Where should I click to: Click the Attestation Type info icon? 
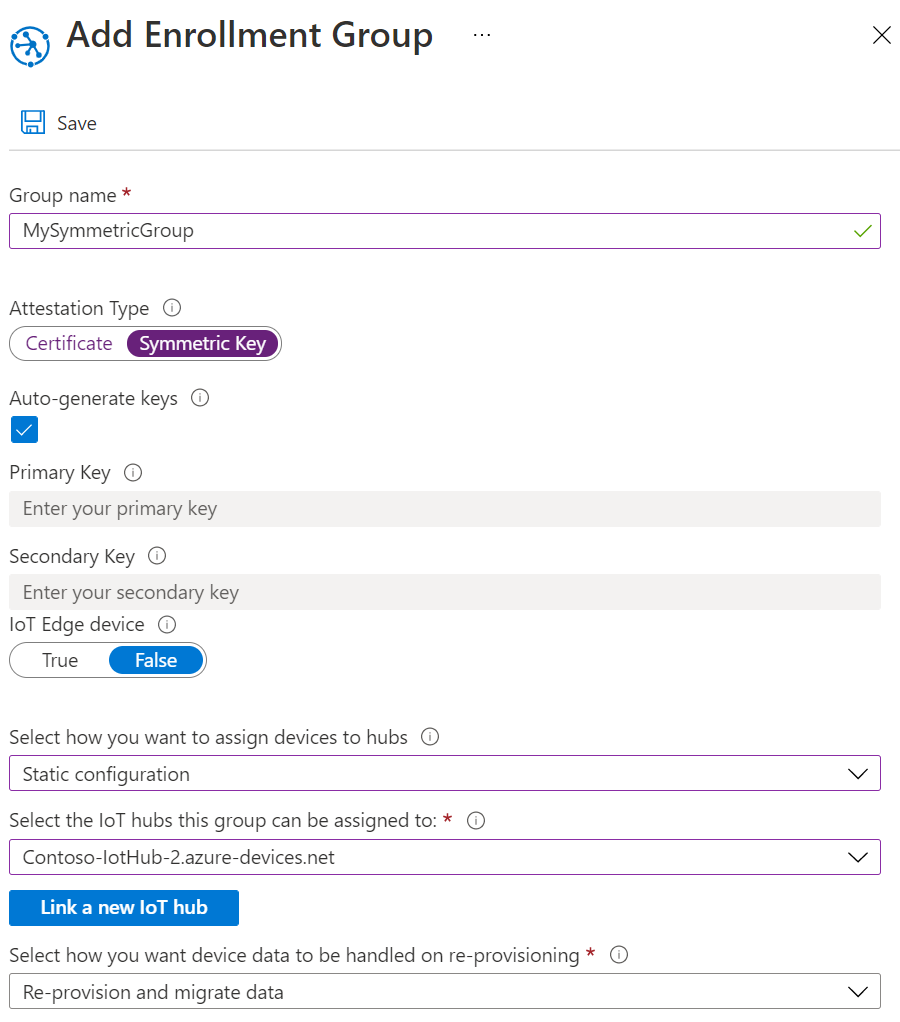pos(171,308)
